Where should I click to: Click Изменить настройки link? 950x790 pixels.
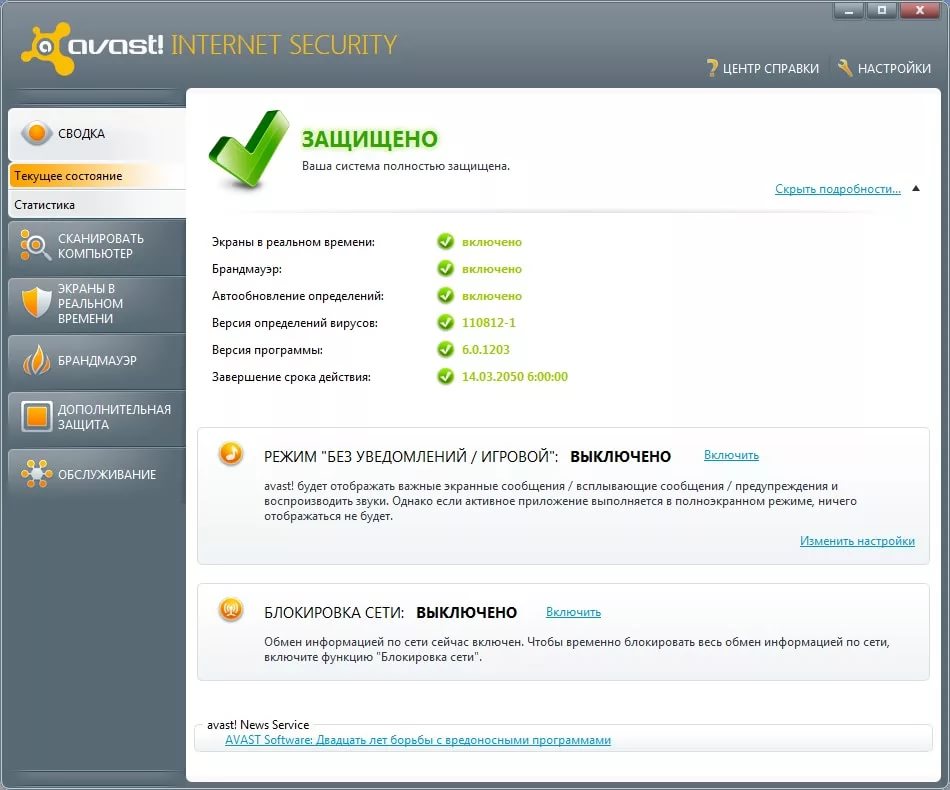point(857,541)
